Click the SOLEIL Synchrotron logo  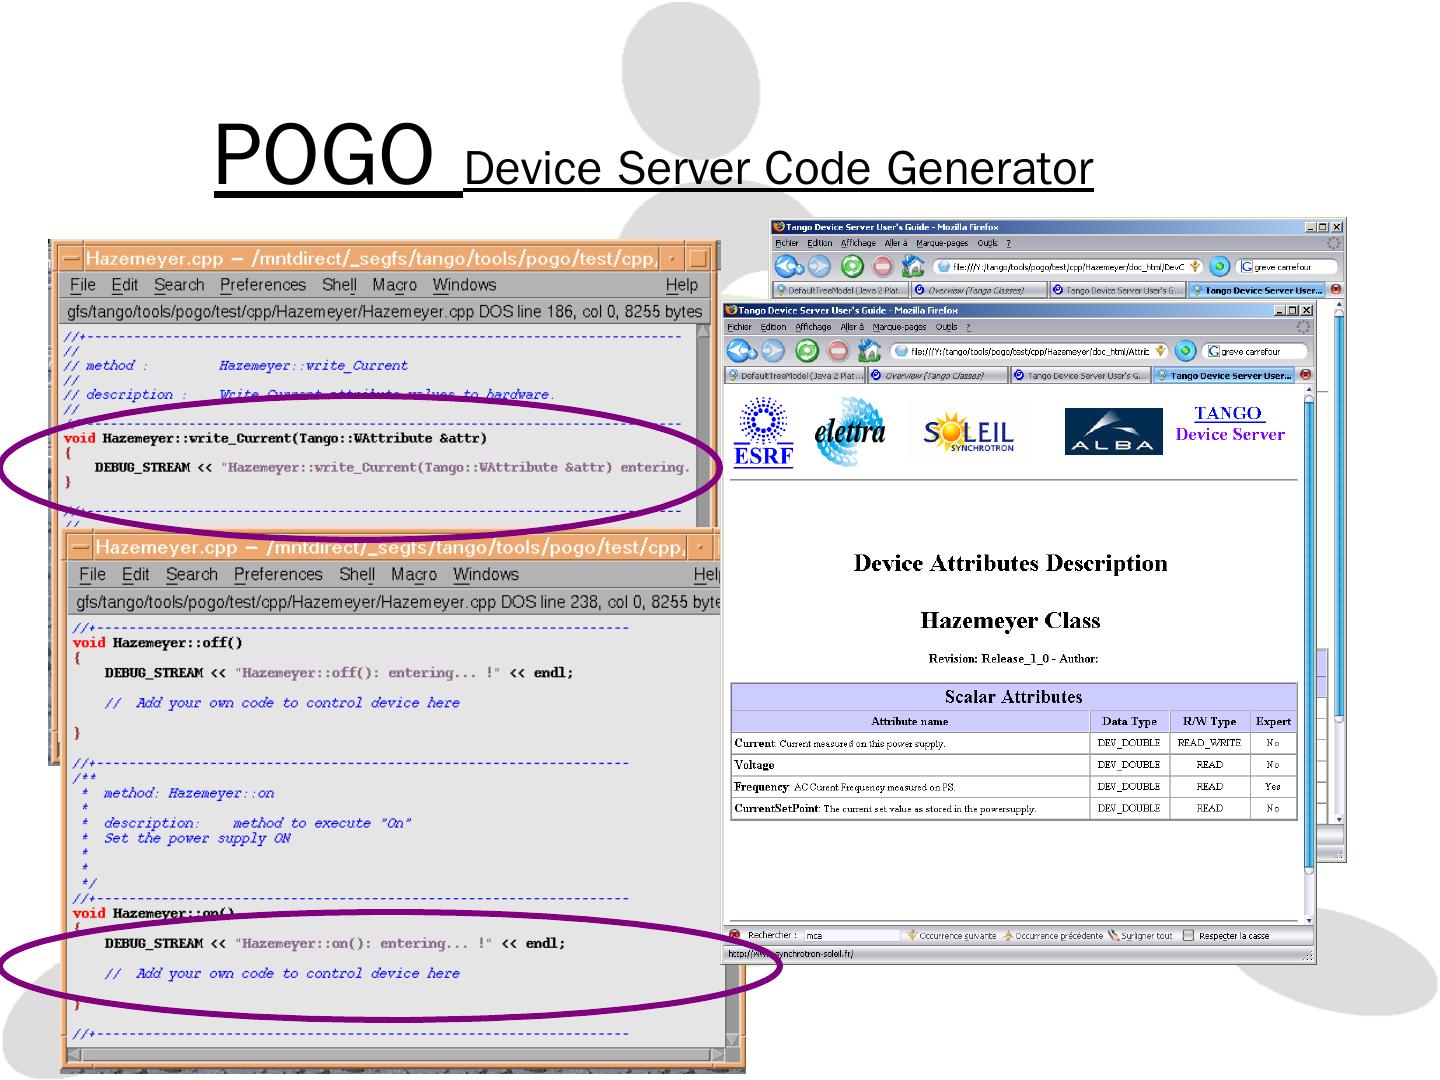[x=969, y=433]
